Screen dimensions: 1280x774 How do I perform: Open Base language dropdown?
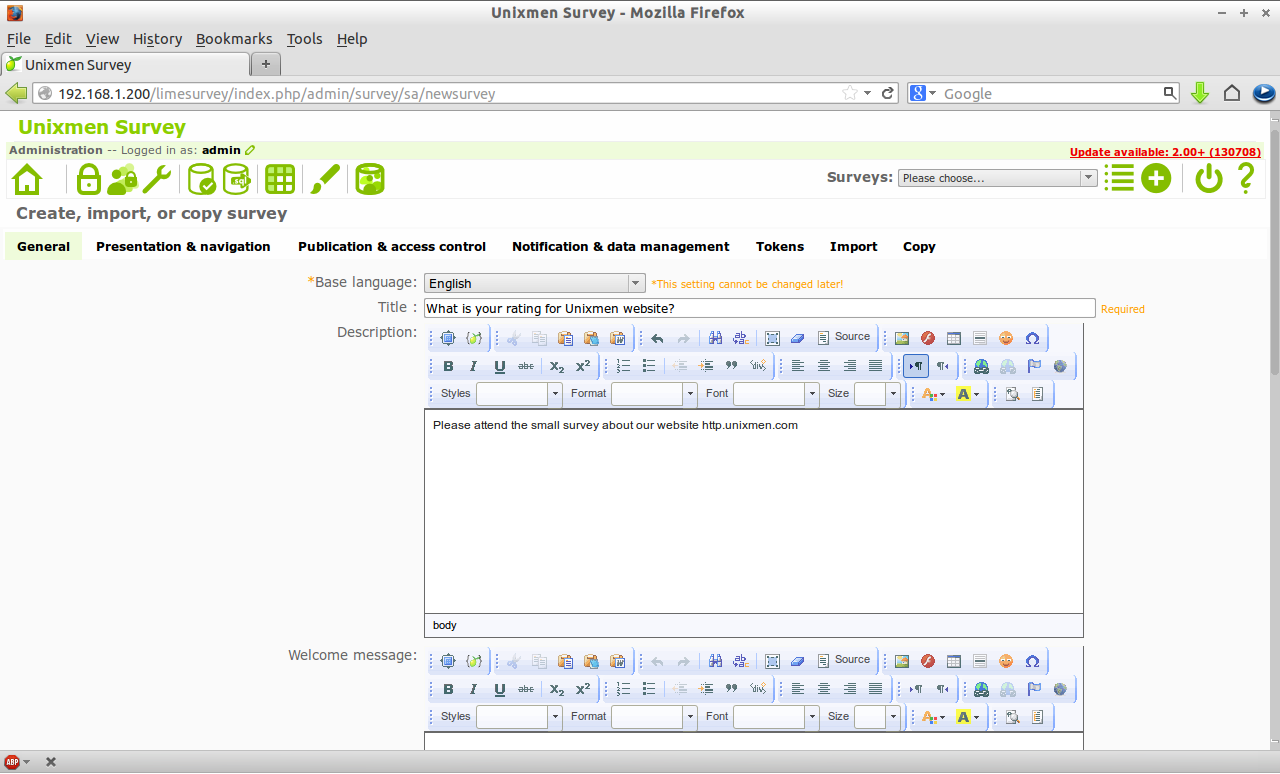tap(535, 283)
